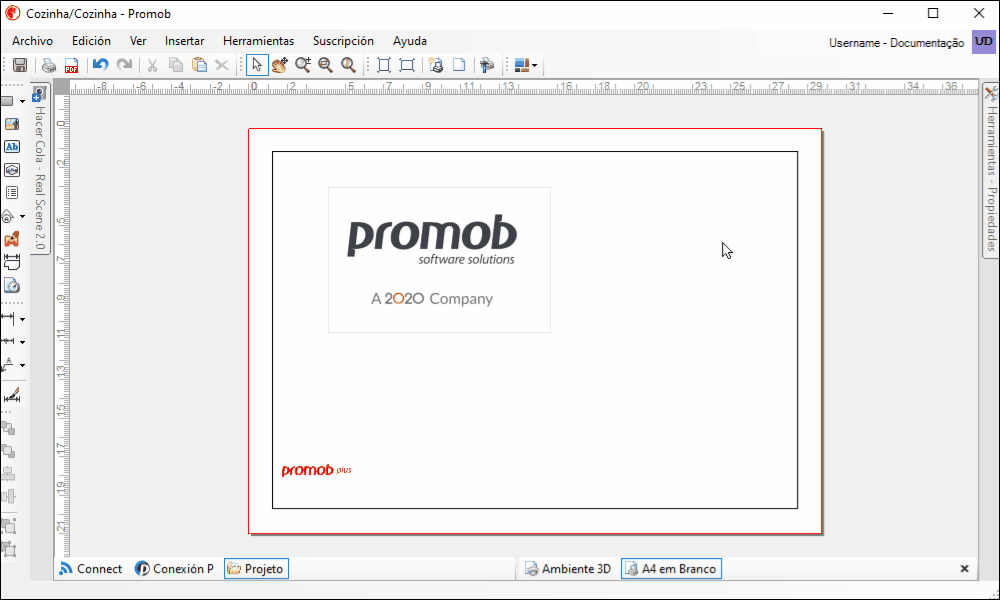Click the Save floppy disk icon
The width and height of the screenshot is (1000, 600).
[20, 65]
